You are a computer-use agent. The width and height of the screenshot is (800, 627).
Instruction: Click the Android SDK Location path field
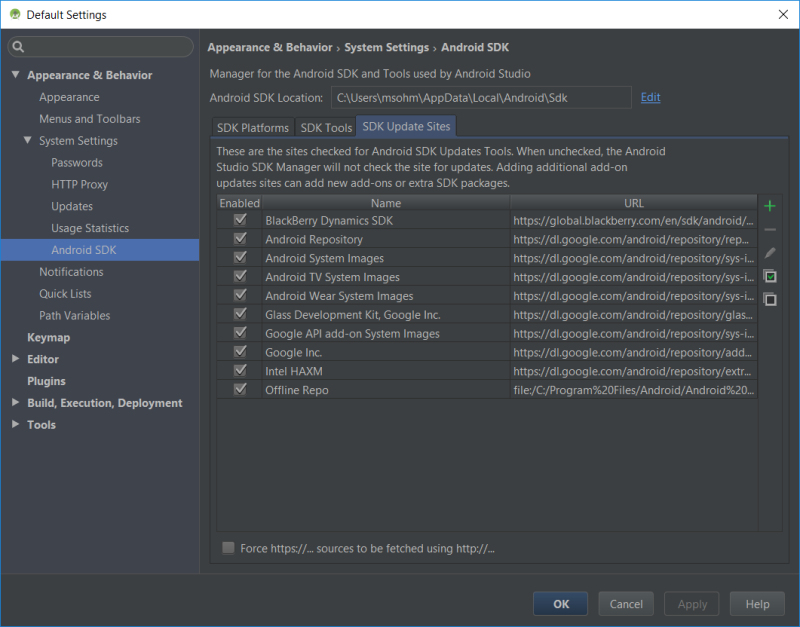click(x=481, y=97)
